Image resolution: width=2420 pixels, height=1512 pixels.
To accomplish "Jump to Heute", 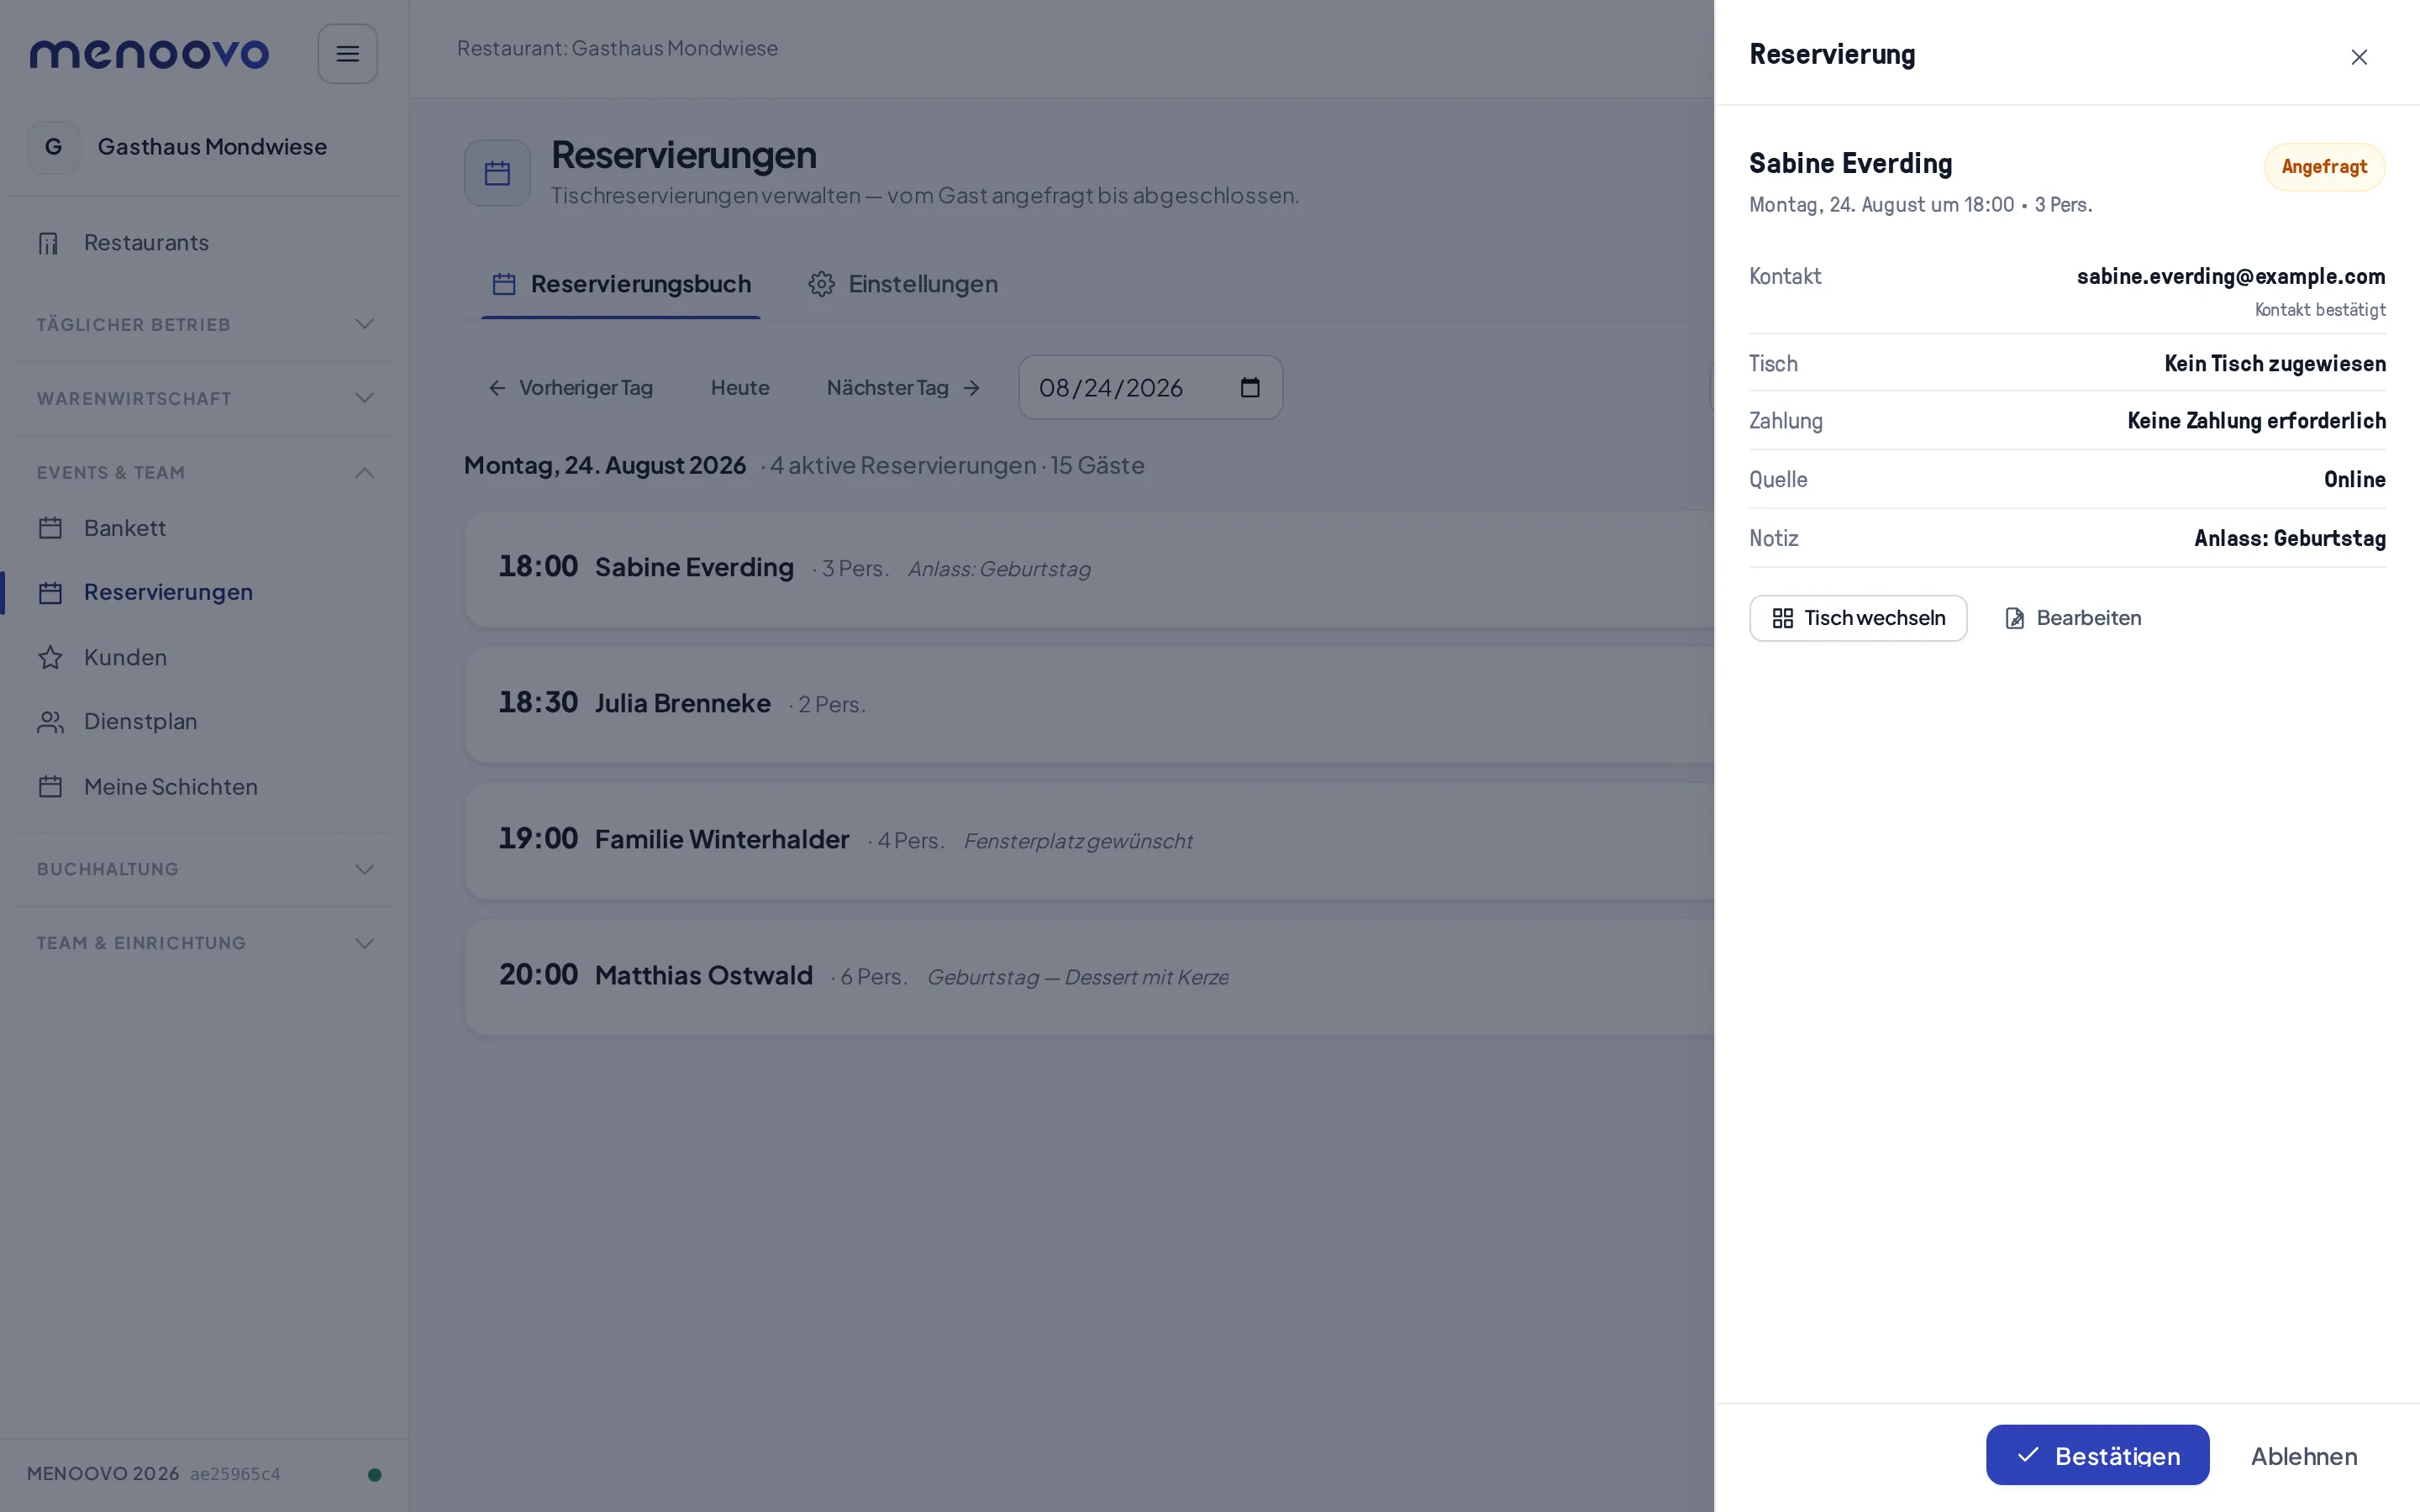I will (740, 388).
